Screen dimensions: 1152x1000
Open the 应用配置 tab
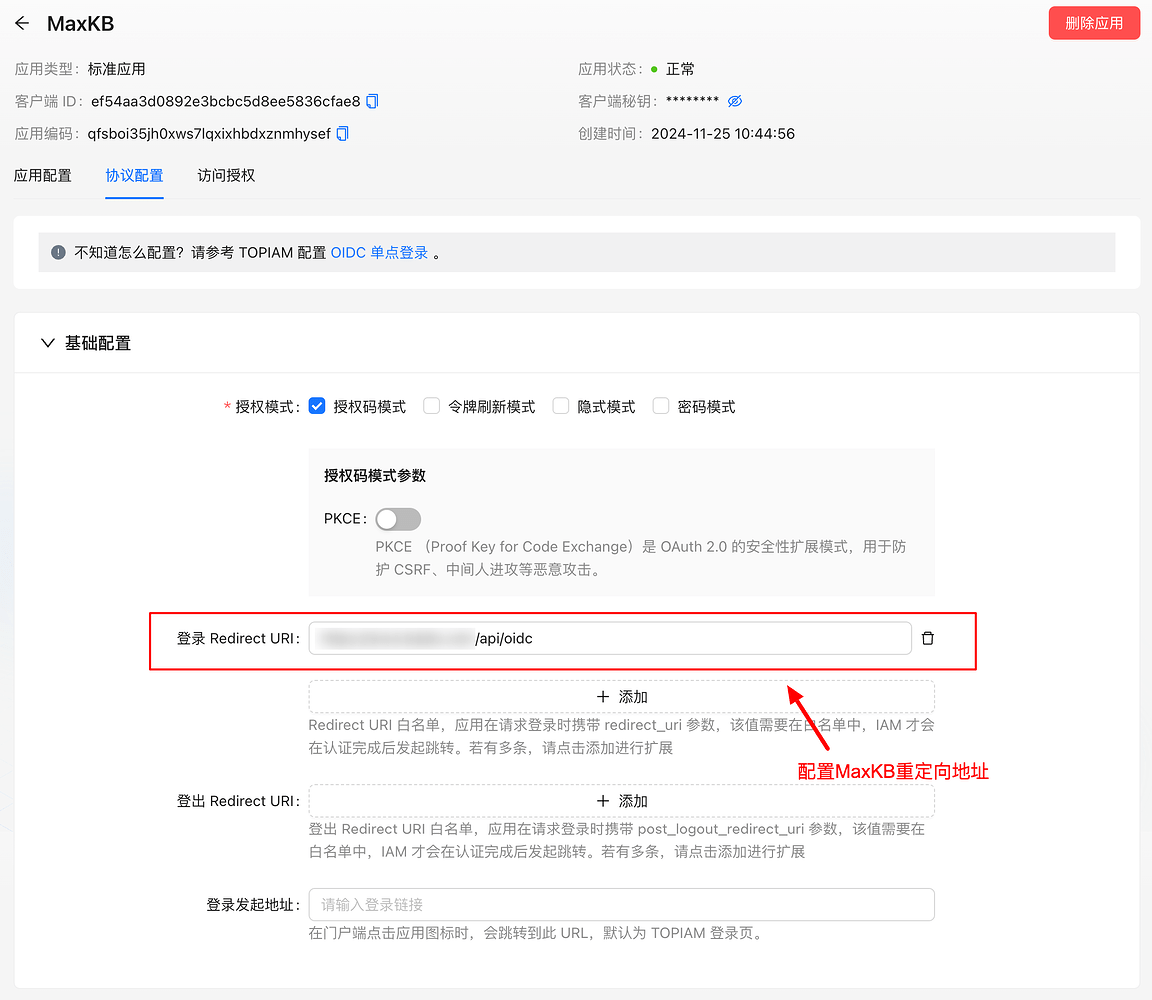pyautogui.click(x=43, y=175)
